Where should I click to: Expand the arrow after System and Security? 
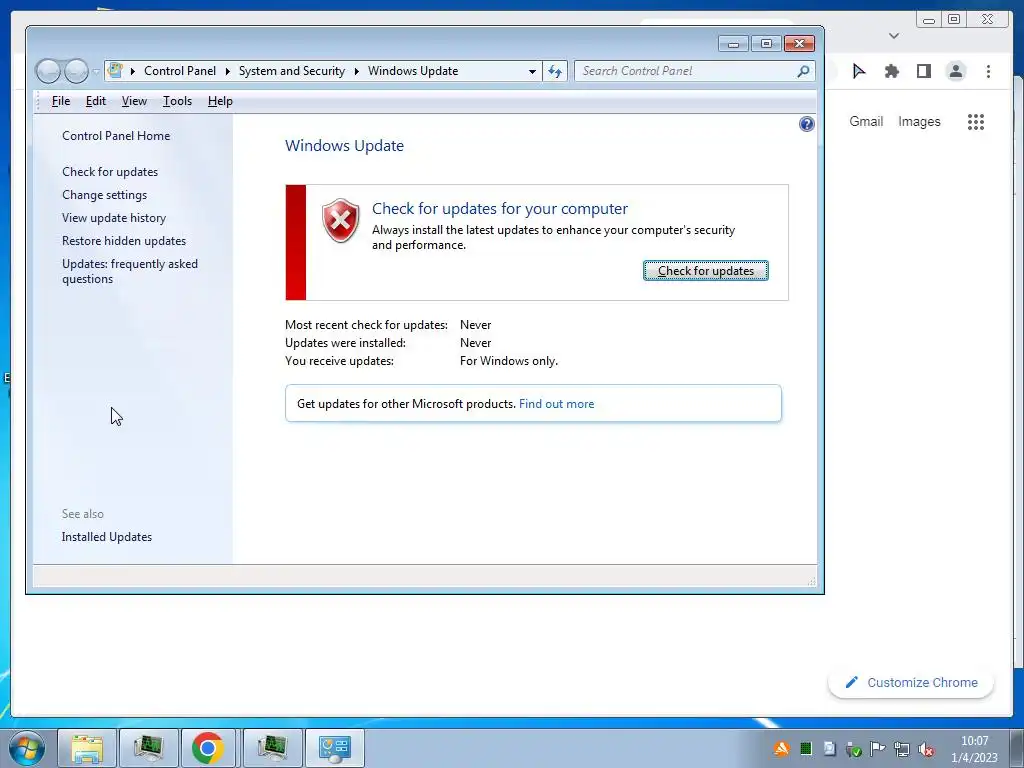pos(357,71)
